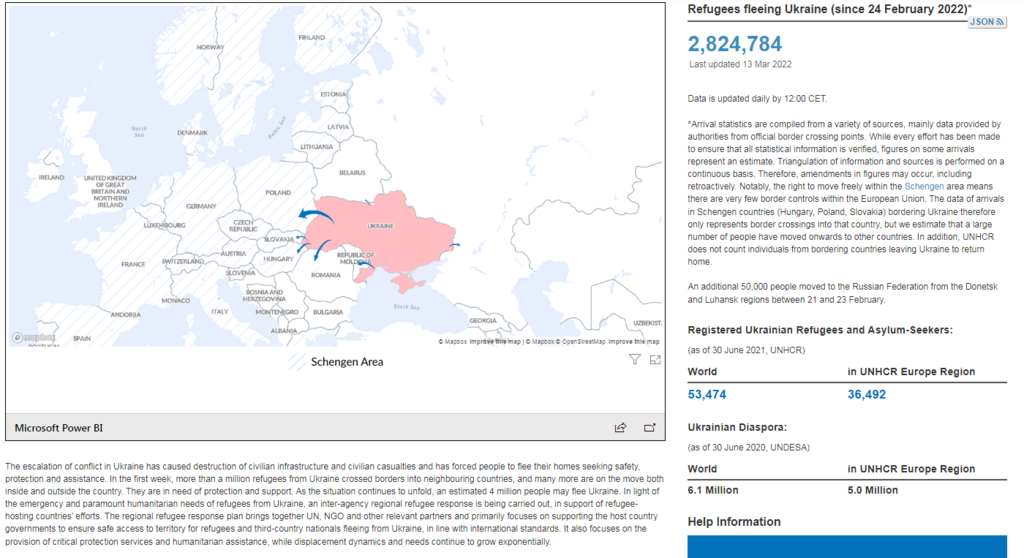Screen dimensions: 1024x558
Task: Click the 5.0 Million diaspora value
Action: tap(872, 490)
